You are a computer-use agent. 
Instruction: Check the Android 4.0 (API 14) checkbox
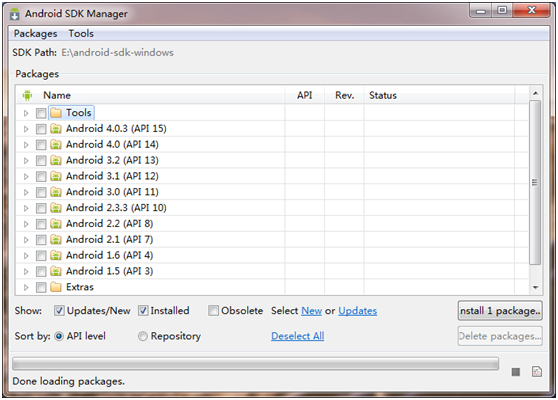[x=41, y=144]
